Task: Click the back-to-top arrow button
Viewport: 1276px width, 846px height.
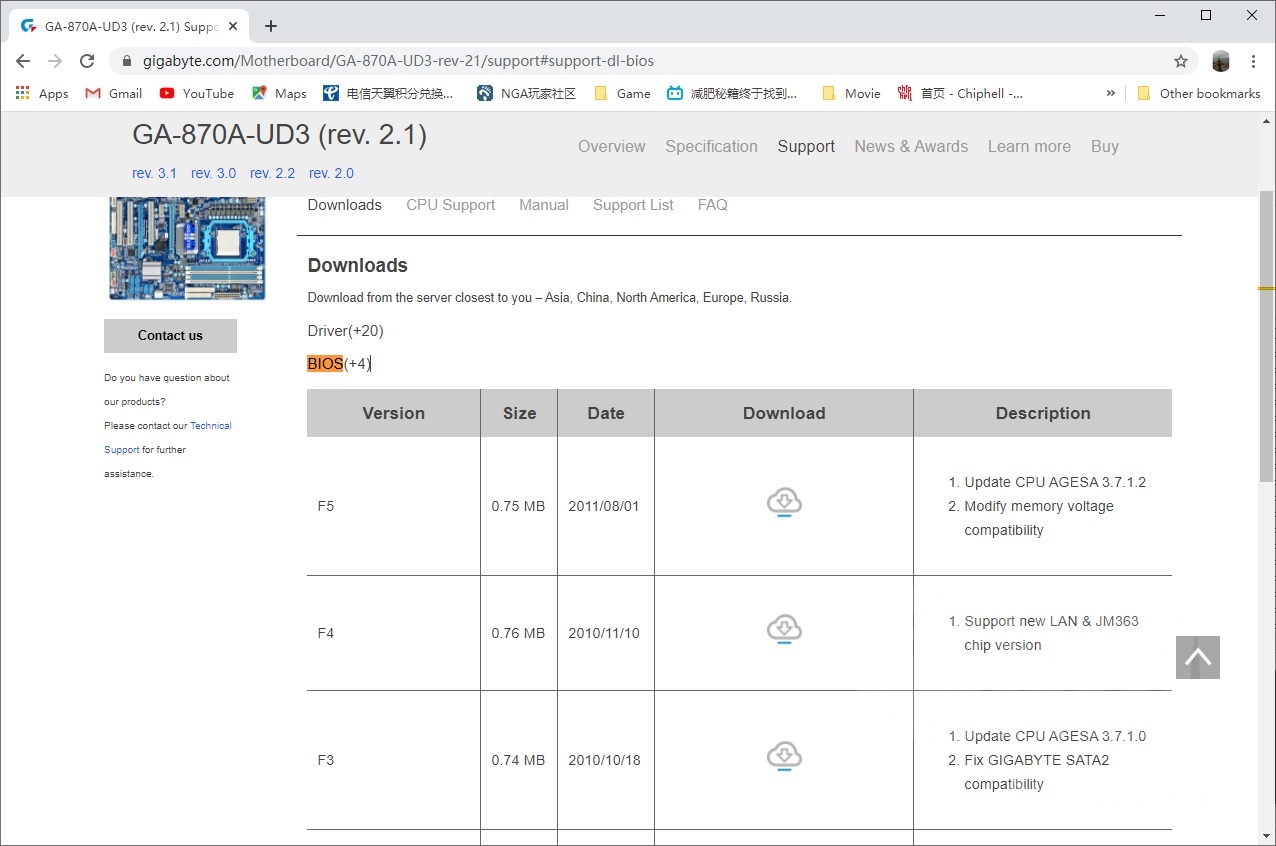Action: (x=1197, y=657)
